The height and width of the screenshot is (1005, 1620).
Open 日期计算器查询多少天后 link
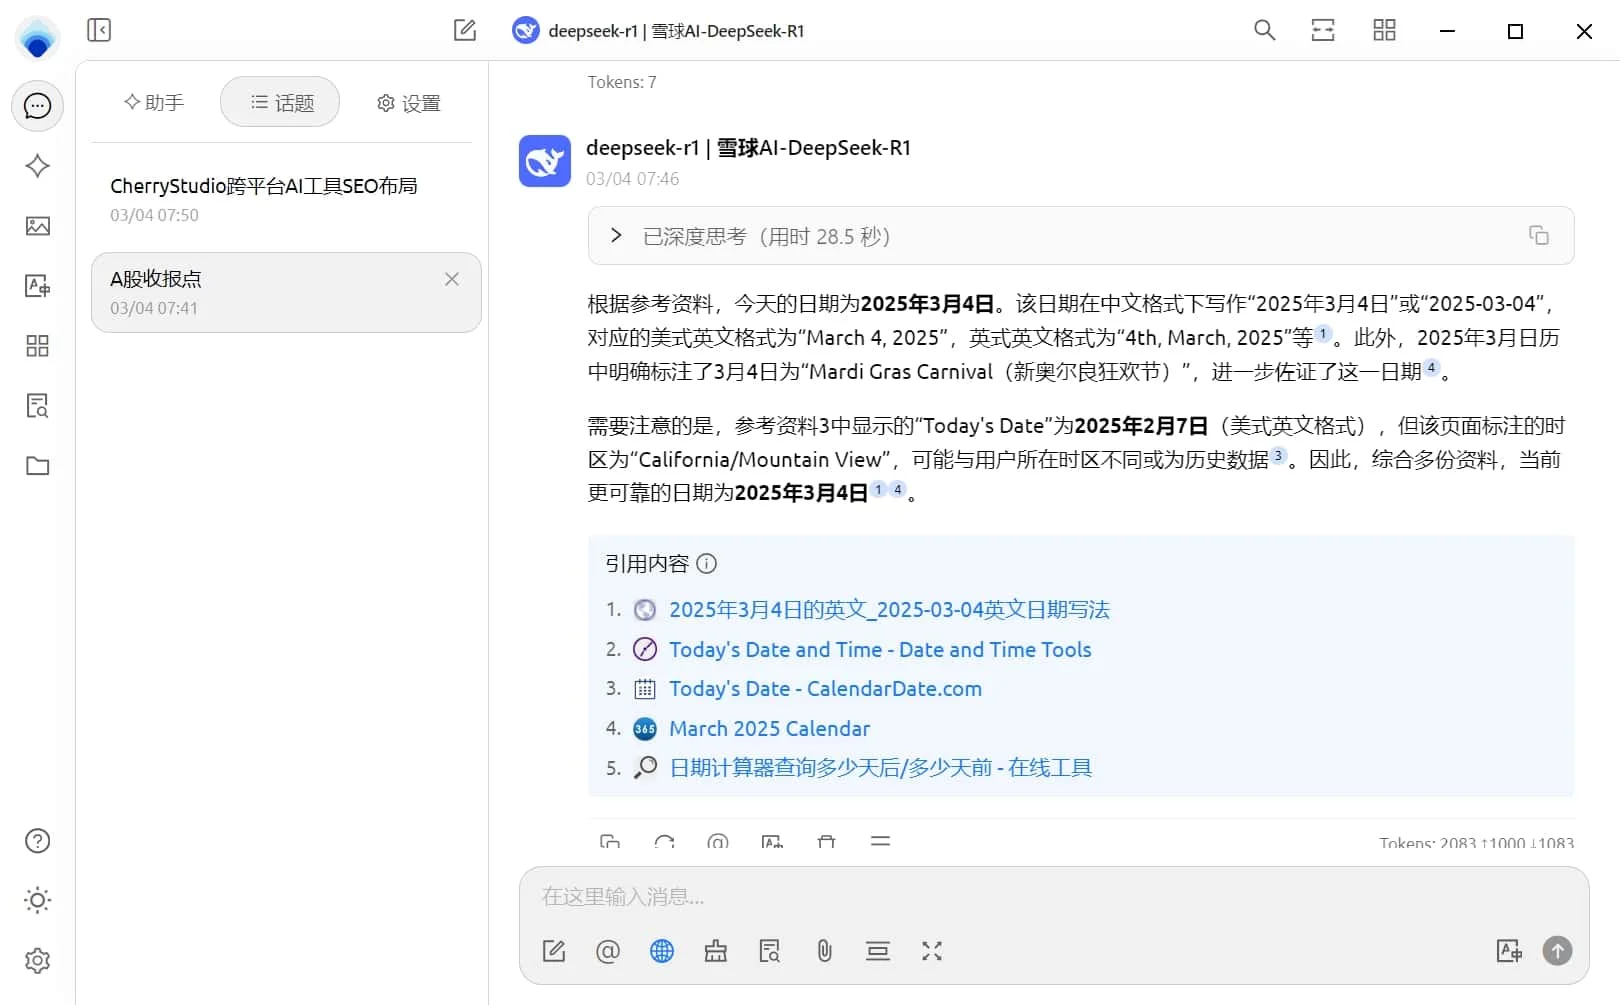(x=880, y=768)
